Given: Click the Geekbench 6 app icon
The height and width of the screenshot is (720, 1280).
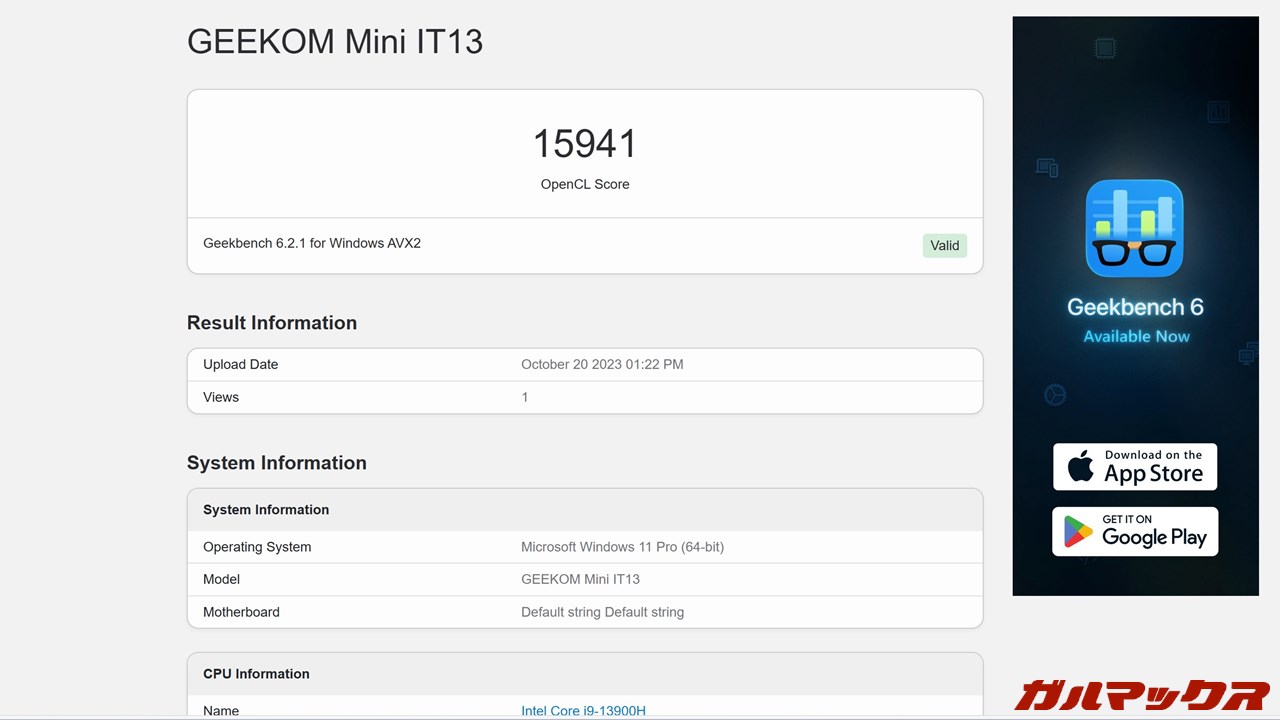Looking at the screenshot, I should click(1135, 227).
